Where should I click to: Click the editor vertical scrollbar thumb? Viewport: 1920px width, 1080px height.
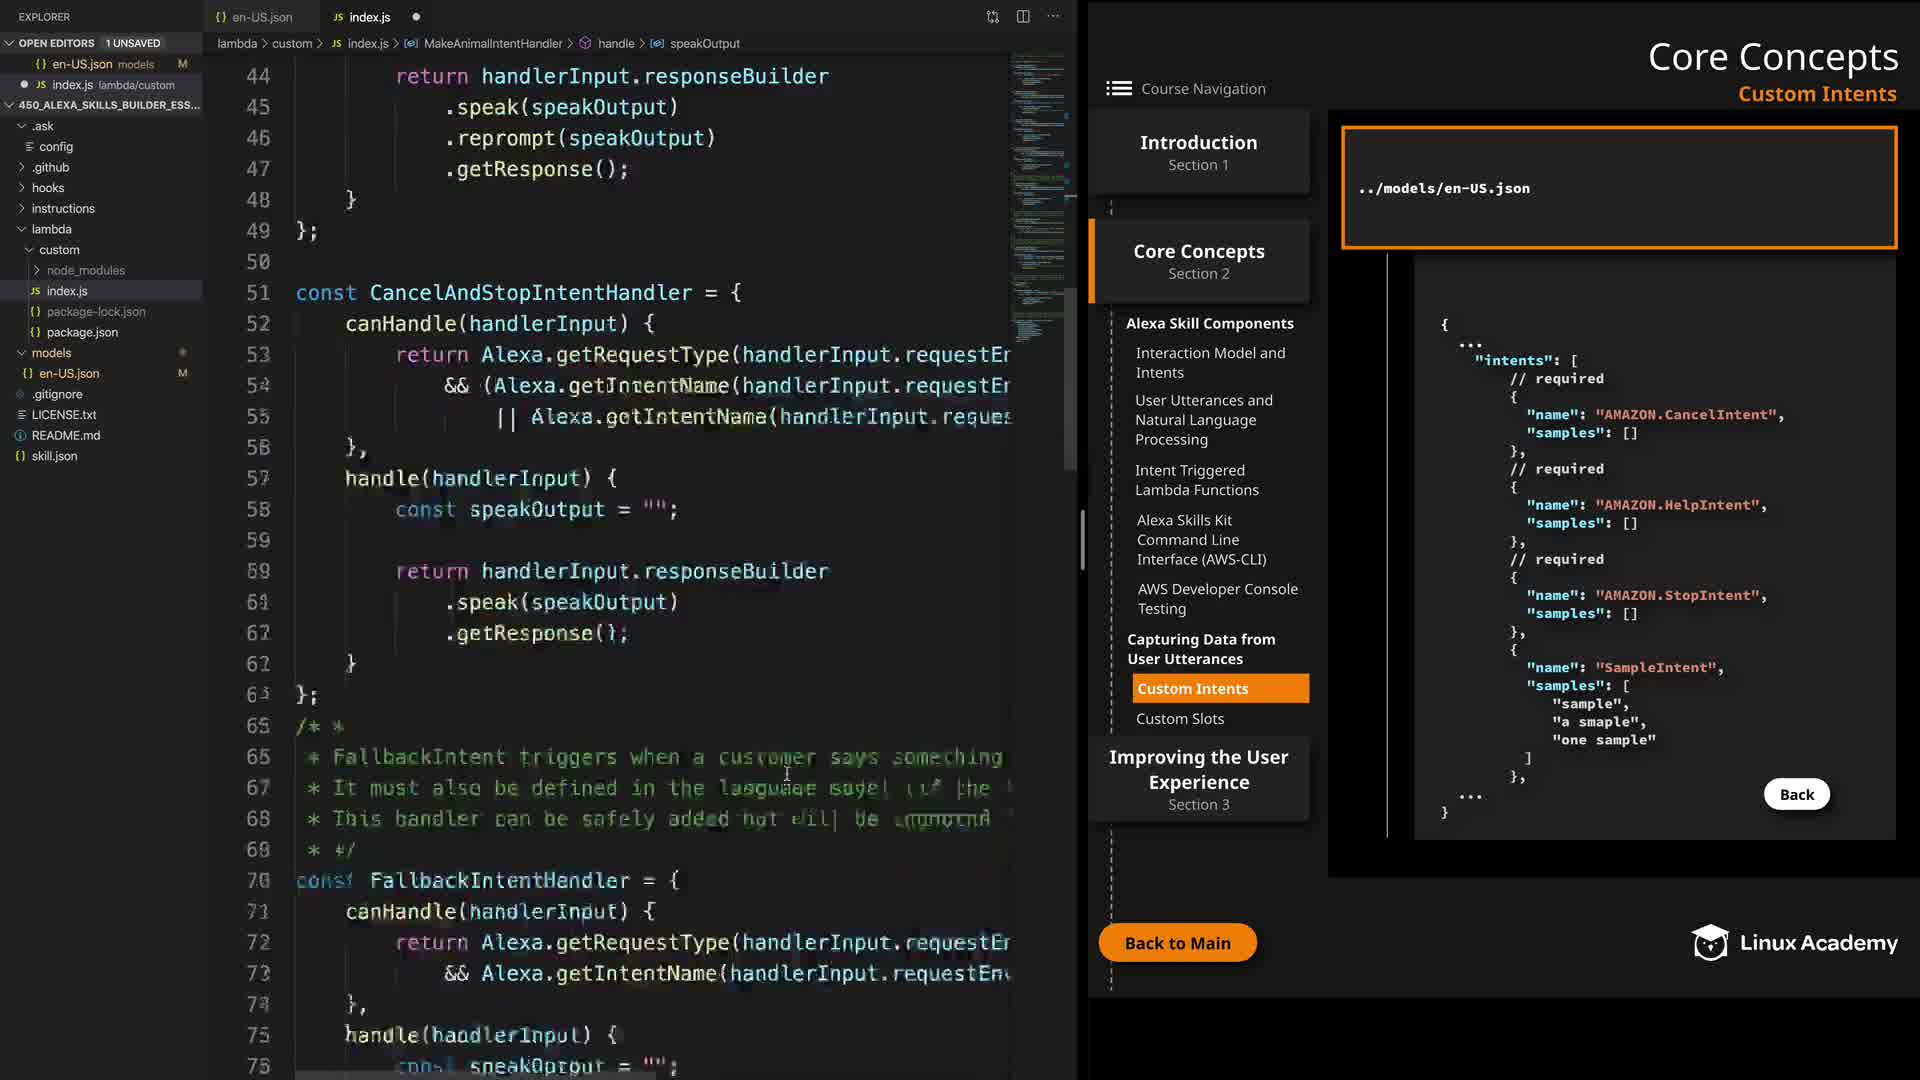pyautogui.click(x=1069, y=380)
